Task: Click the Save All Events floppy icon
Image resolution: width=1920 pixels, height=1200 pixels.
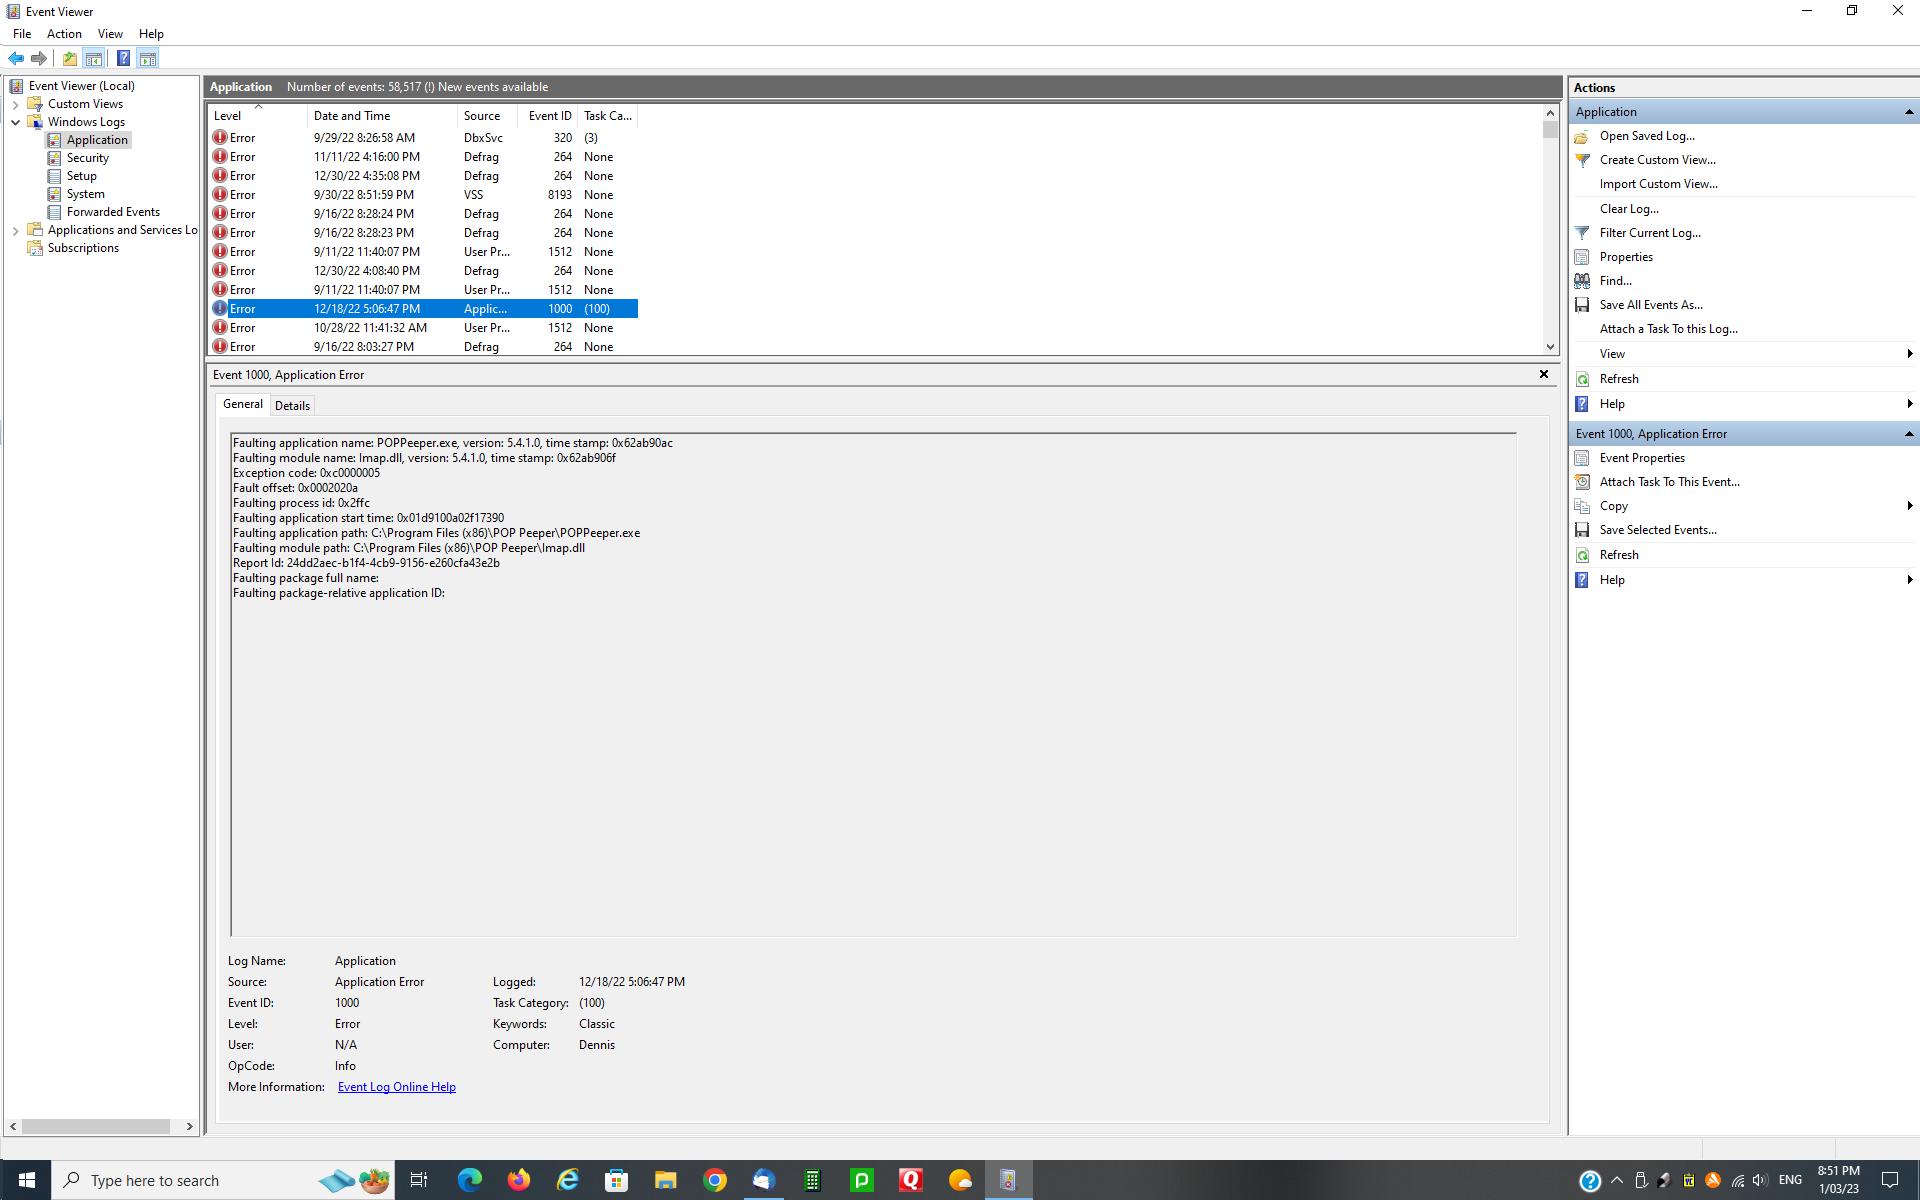Action: (1582, 305)
